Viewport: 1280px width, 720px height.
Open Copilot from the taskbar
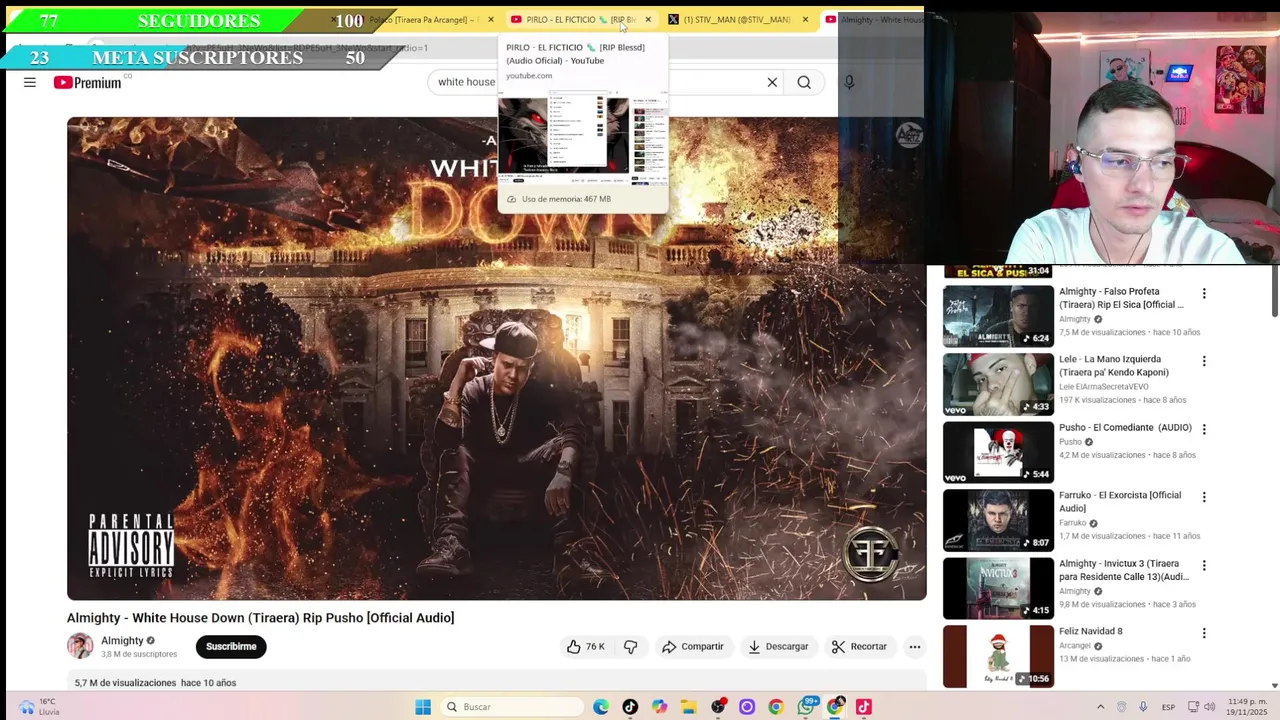click(x=659, y=707)
